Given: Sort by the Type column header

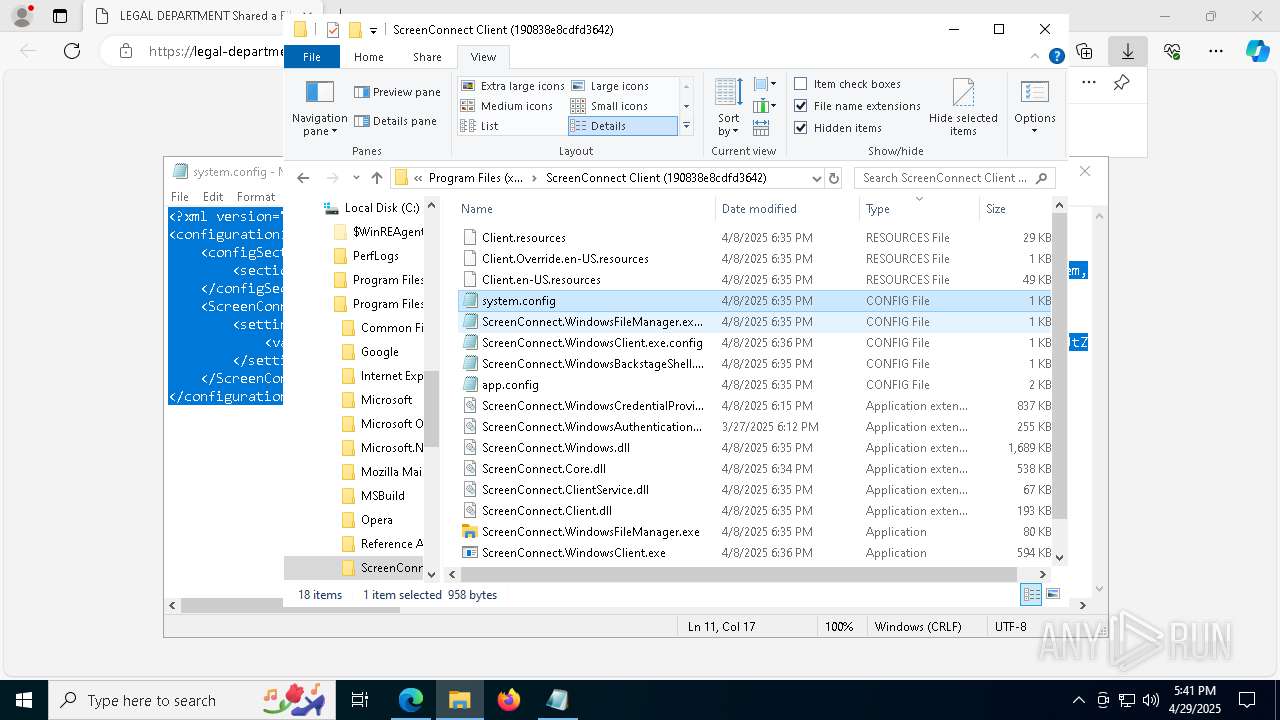Looking at the screenshot, I should click(919, 209).
